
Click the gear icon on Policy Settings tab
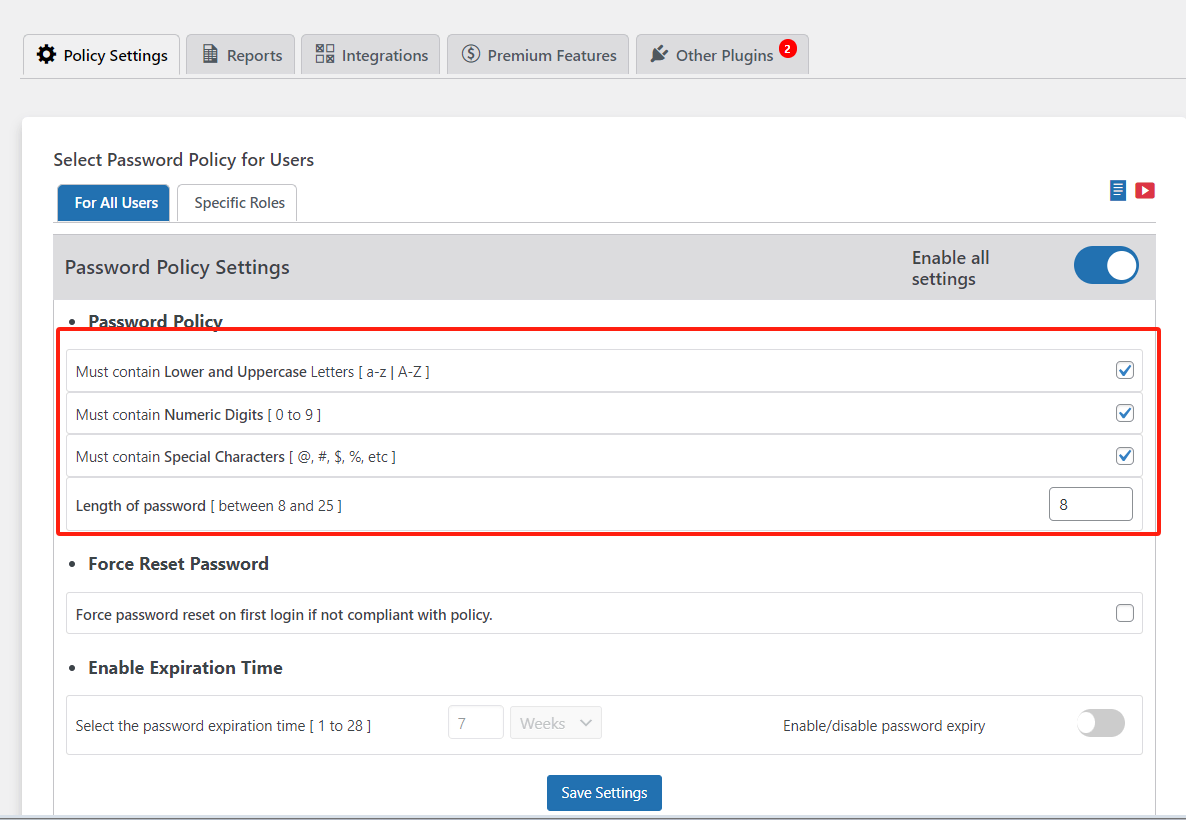[x=46, y=55]
